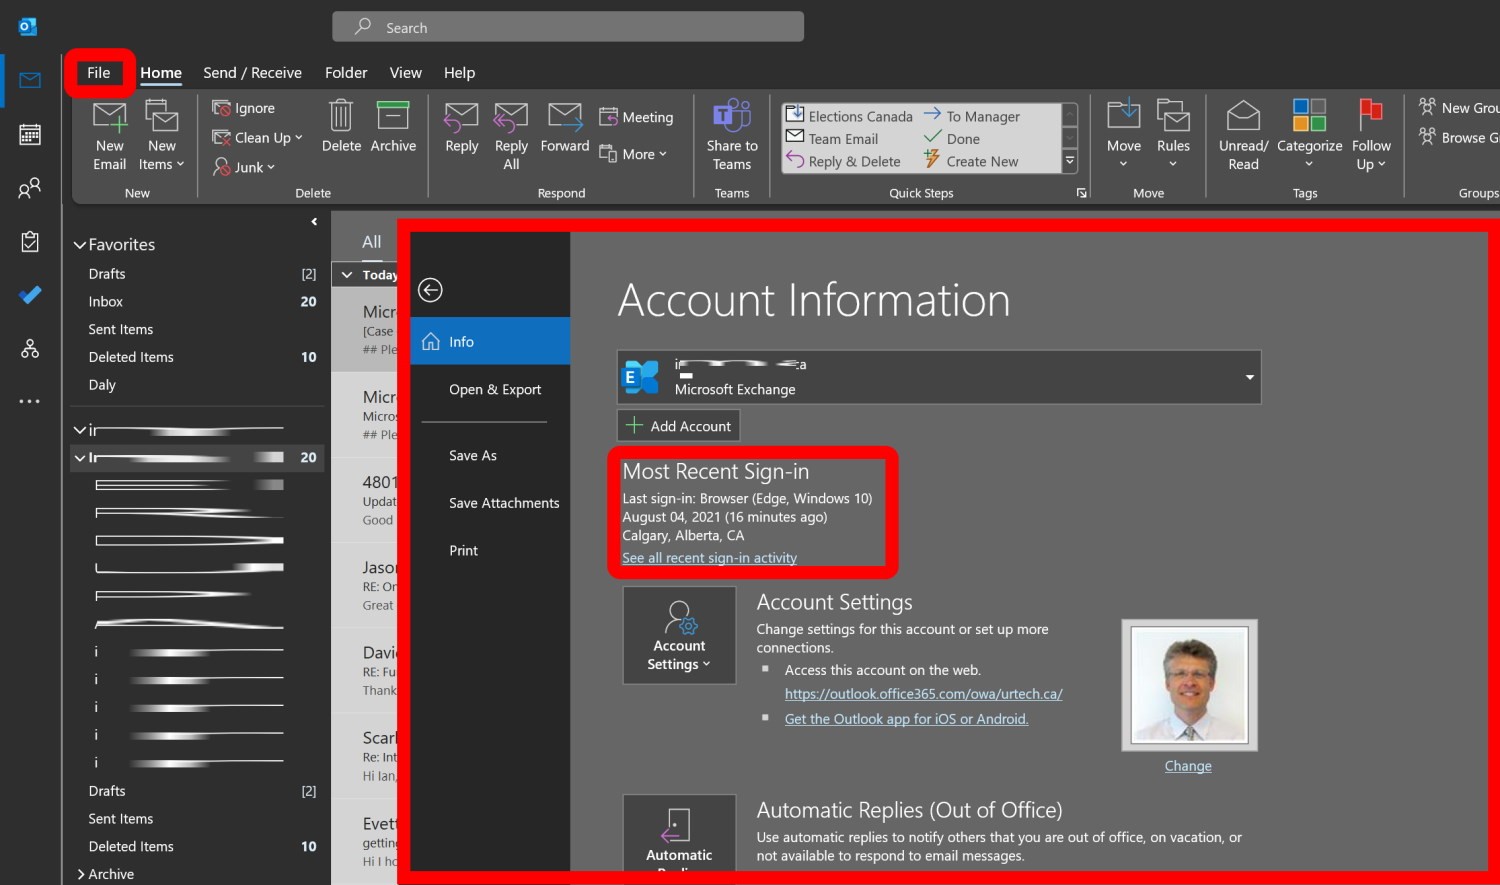The height and width of the screenshot is (885, 1500).
Task: Open See all recent sign-in activity link
Action: click(709, 558)
